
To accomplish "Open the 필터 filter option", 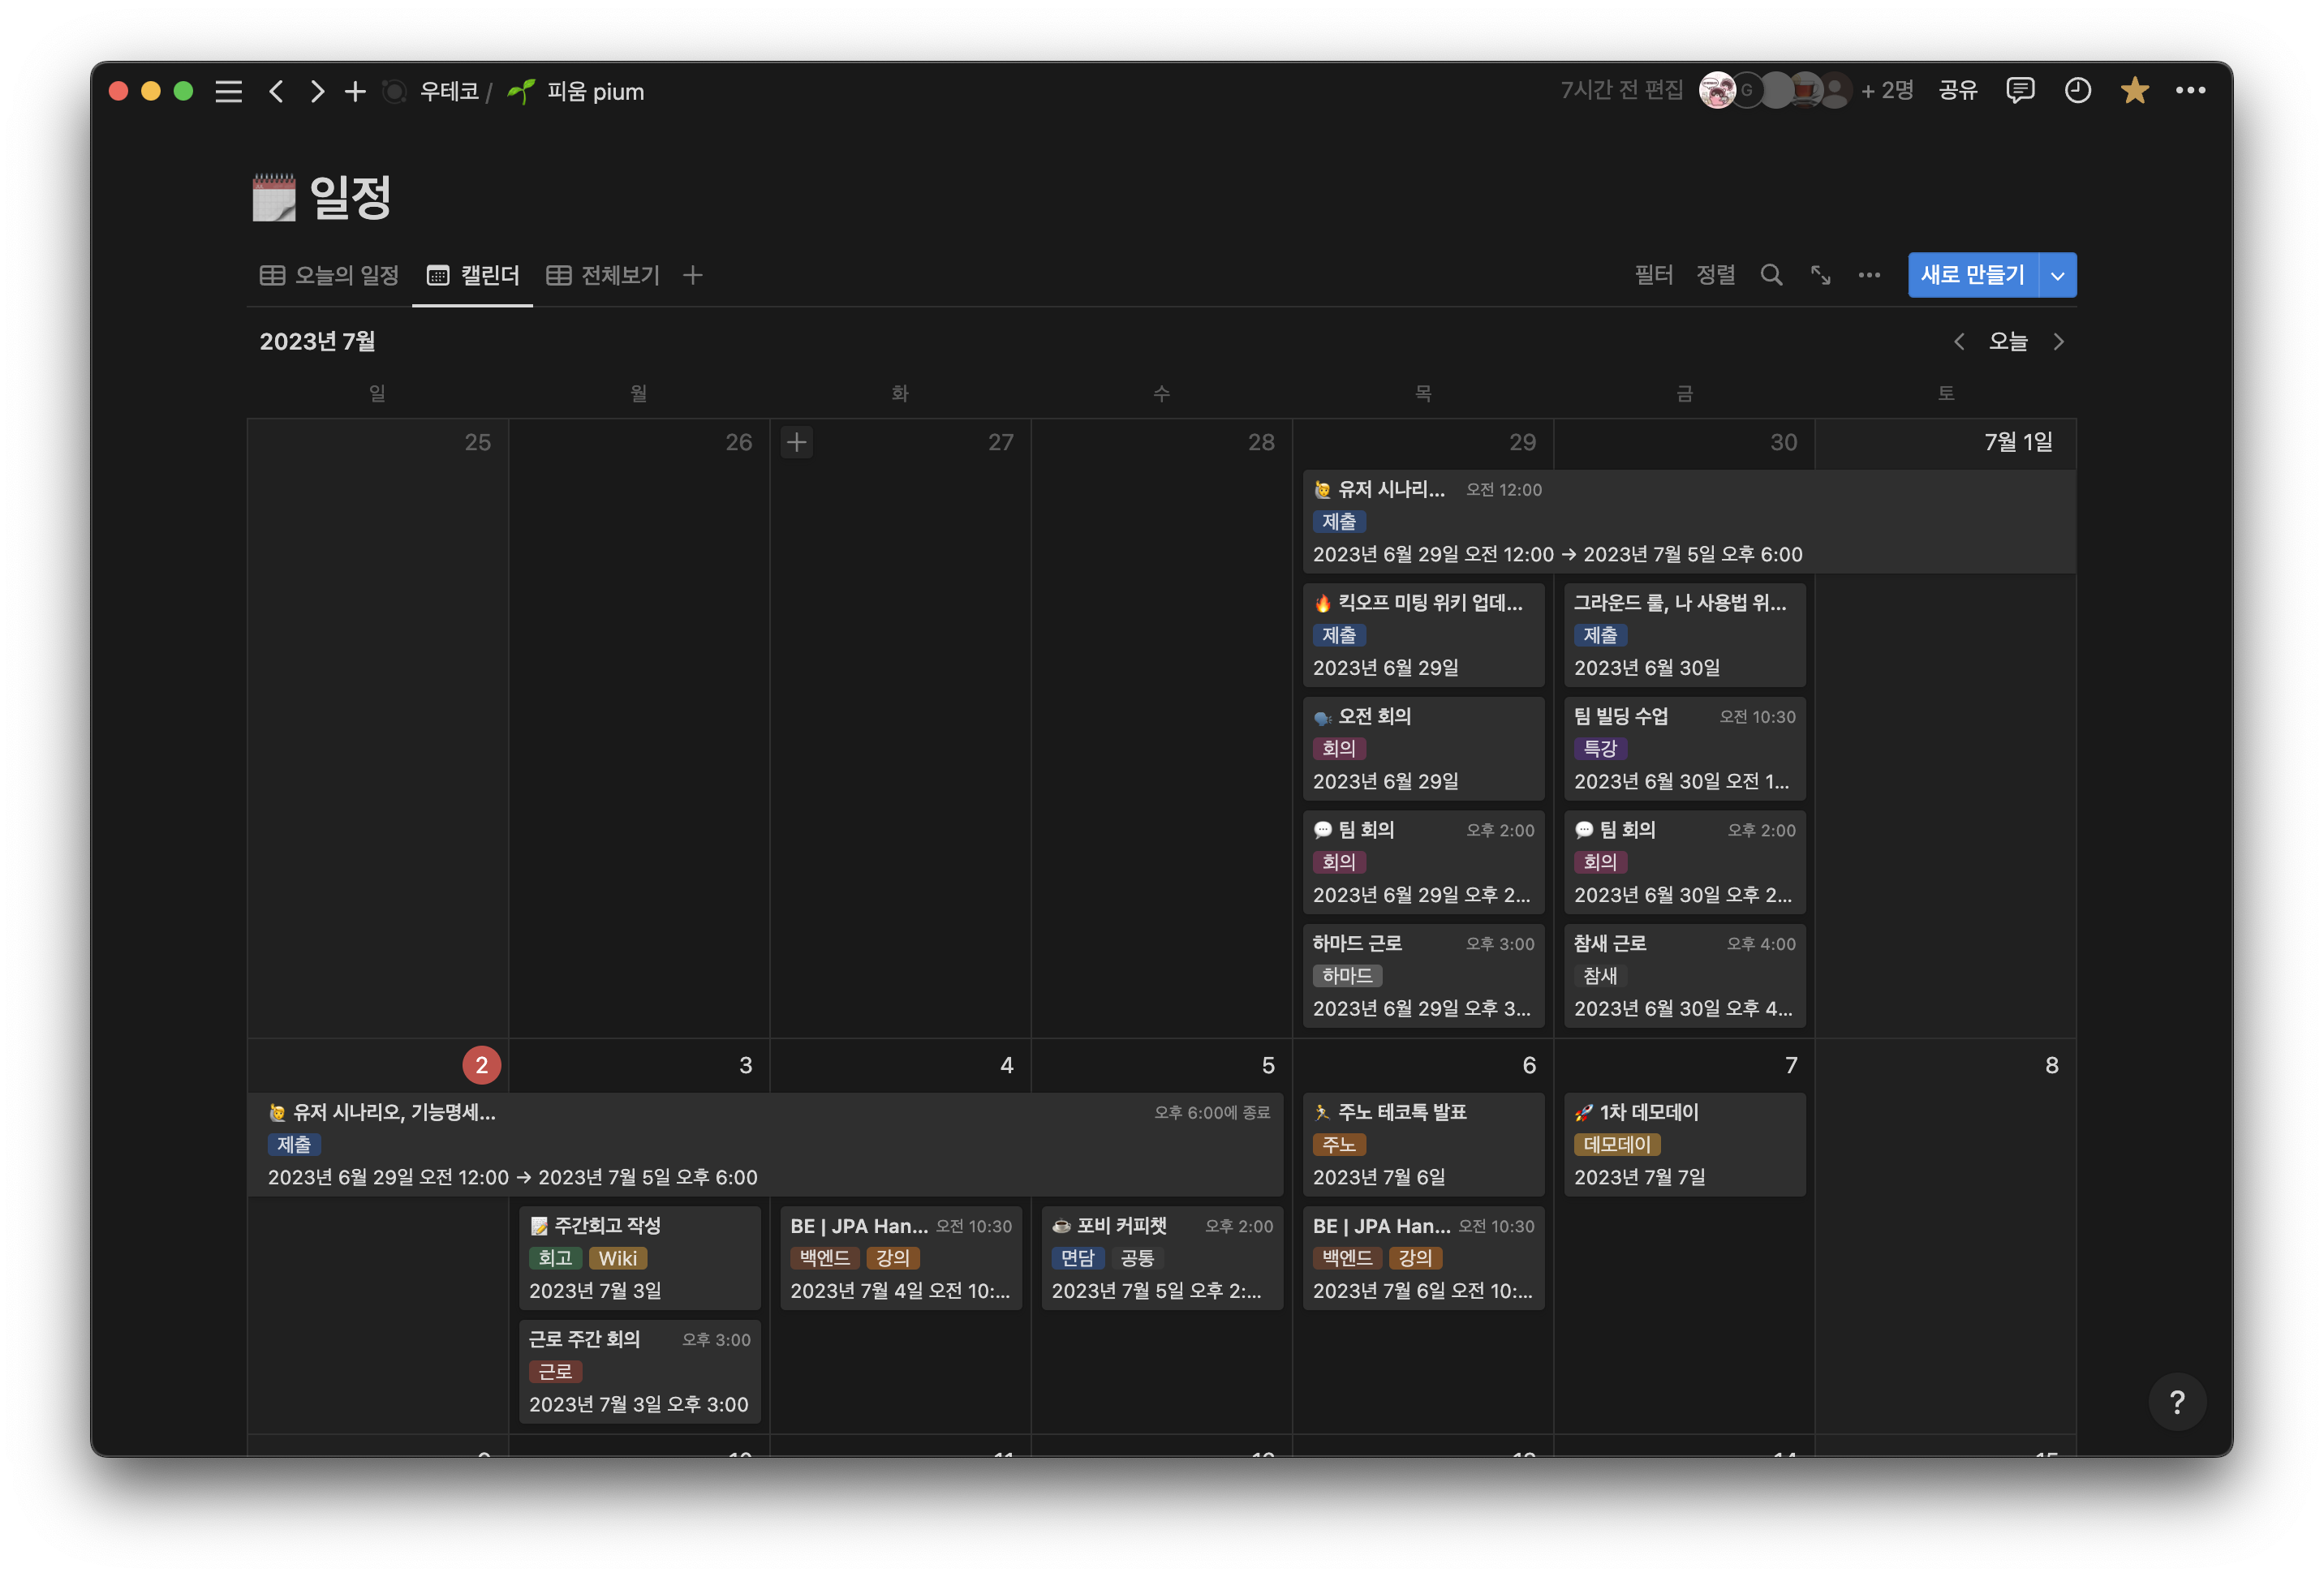I will point(1653,275).
